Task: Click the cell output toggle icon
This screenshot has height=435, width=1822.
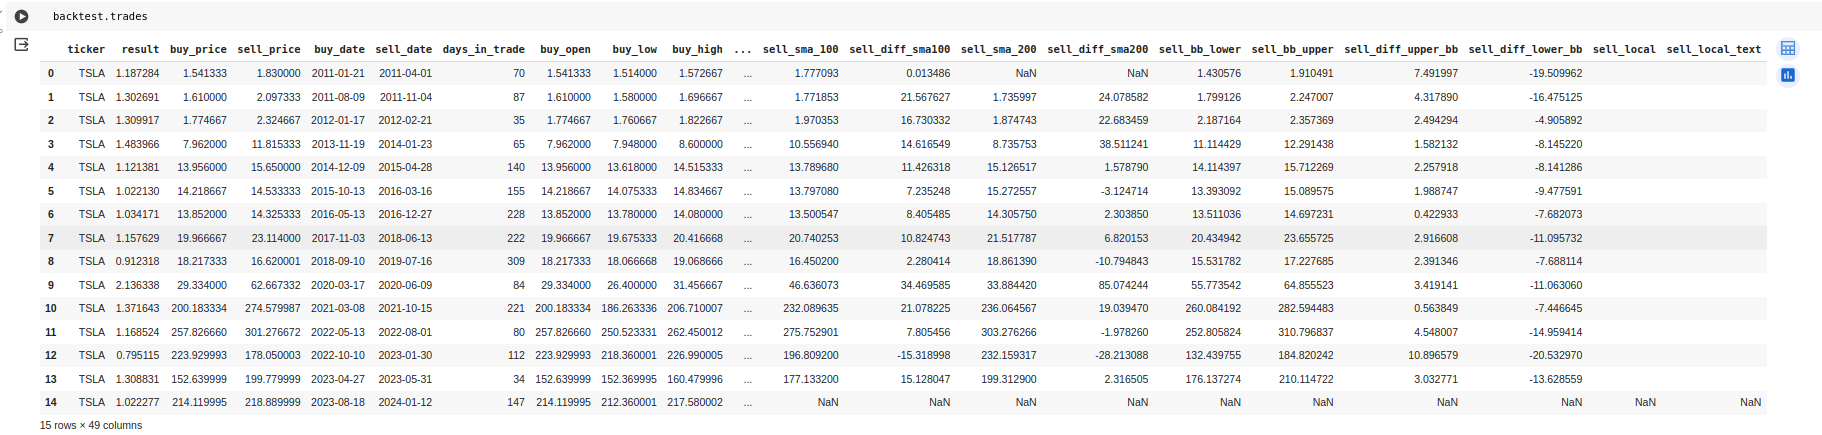Action: pyautogui.click(x=21, y=45)
